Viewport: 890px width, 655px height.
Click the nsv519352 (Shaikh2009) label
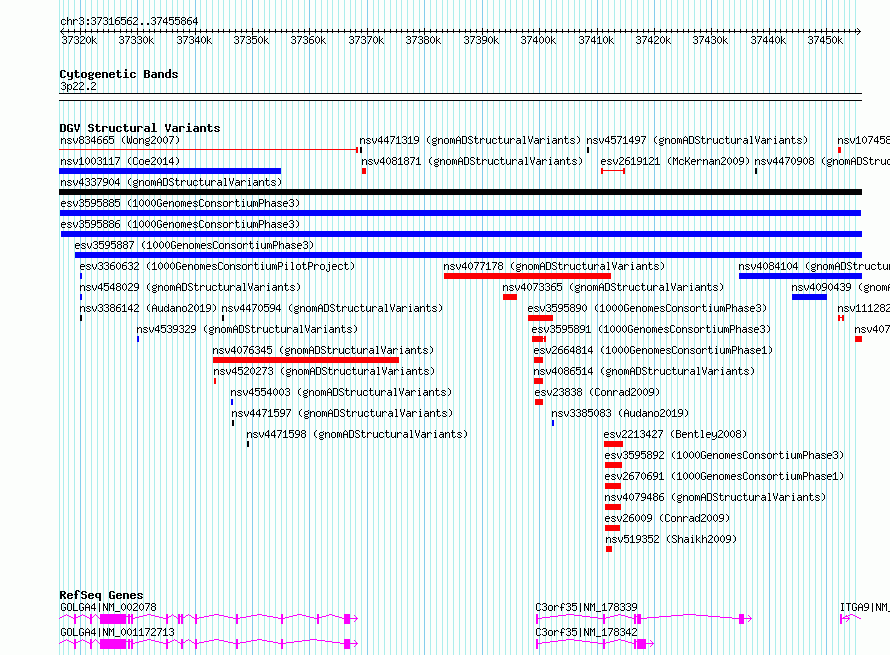(x=671, y=539)
